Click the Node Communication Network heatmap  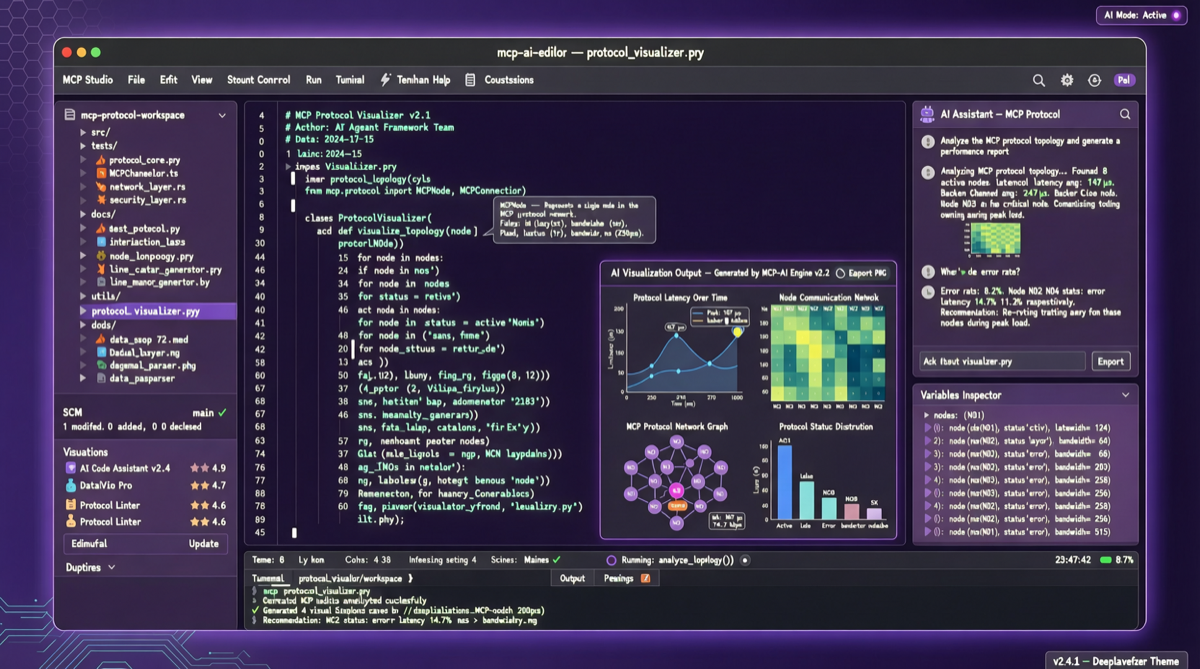[x=826, y=354]
